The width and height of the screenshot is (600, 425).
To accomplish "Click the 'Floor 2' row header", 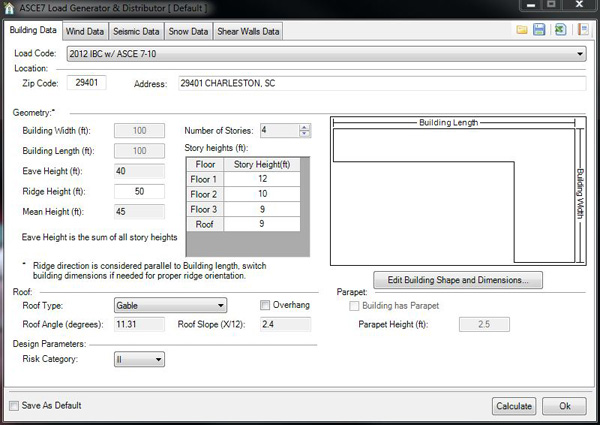I will 205,194.
